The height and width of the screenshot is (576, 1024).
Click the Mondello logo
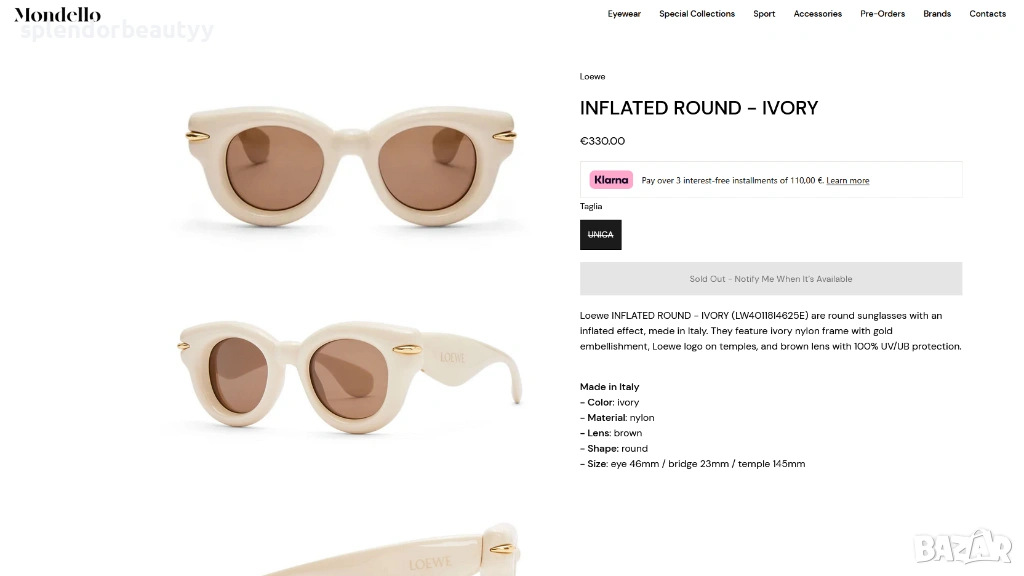tap(57, 14)
